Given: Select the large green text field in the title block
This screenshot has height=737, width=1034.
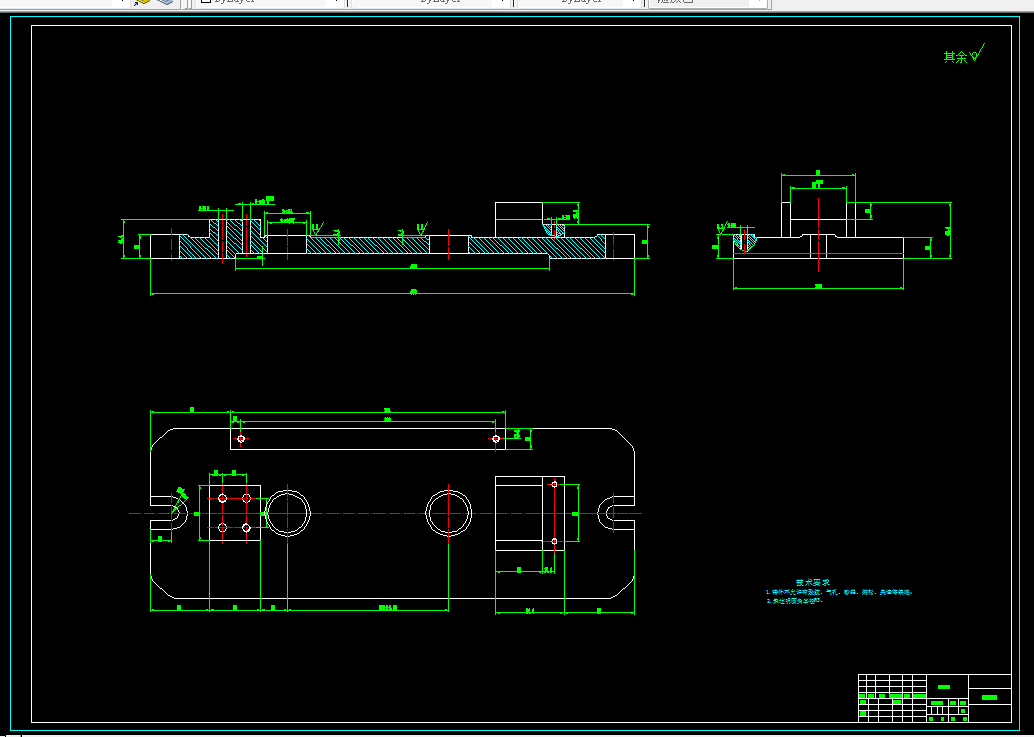Looking at the screenshot, I should click(989, 697).
